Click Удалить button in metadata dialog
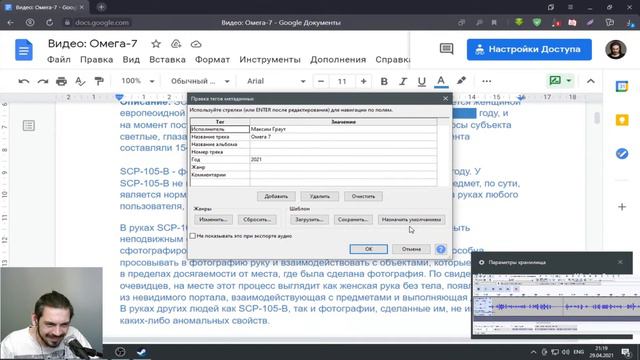Image resolution: width=640 pixels, height=360 pixels. pos(320,196)
